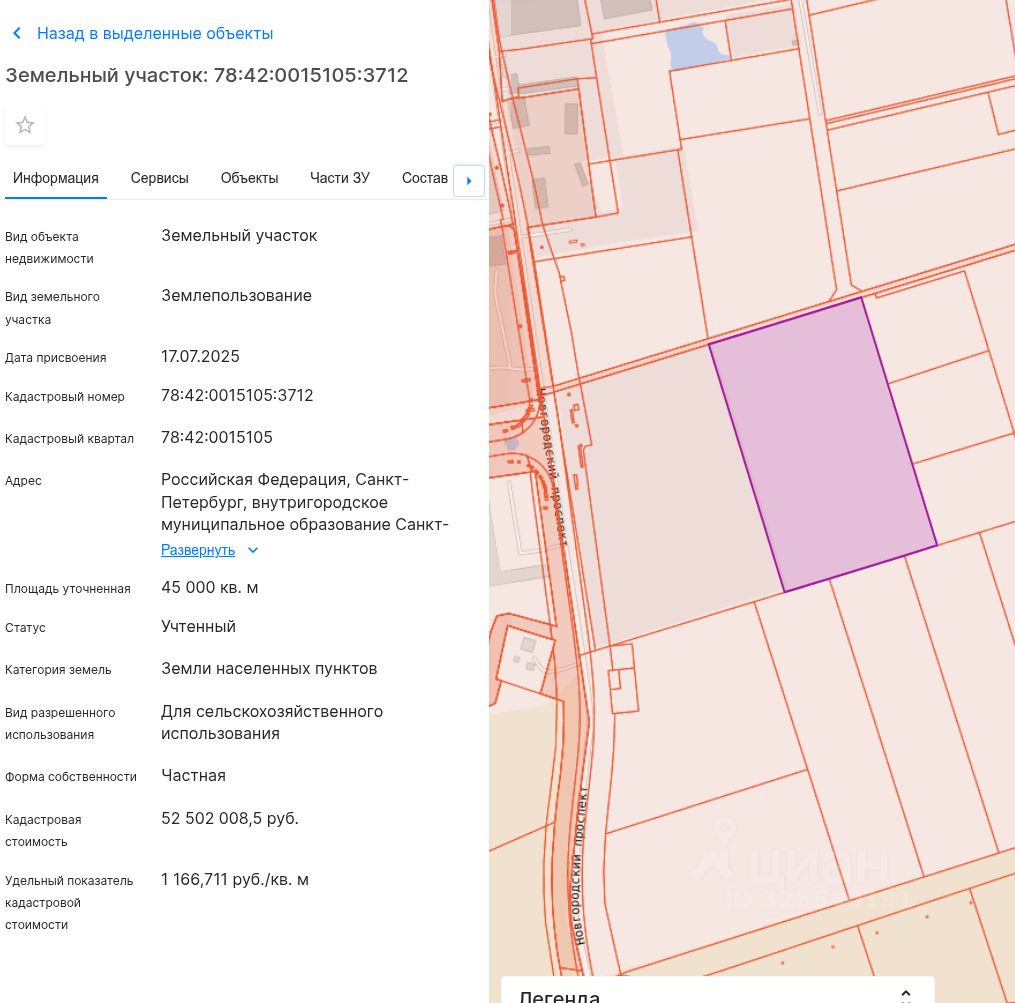Click the cadastral number value 78:42:0015105:3712
Viewport: 1015px width, 1003px height.
(237, 396)
